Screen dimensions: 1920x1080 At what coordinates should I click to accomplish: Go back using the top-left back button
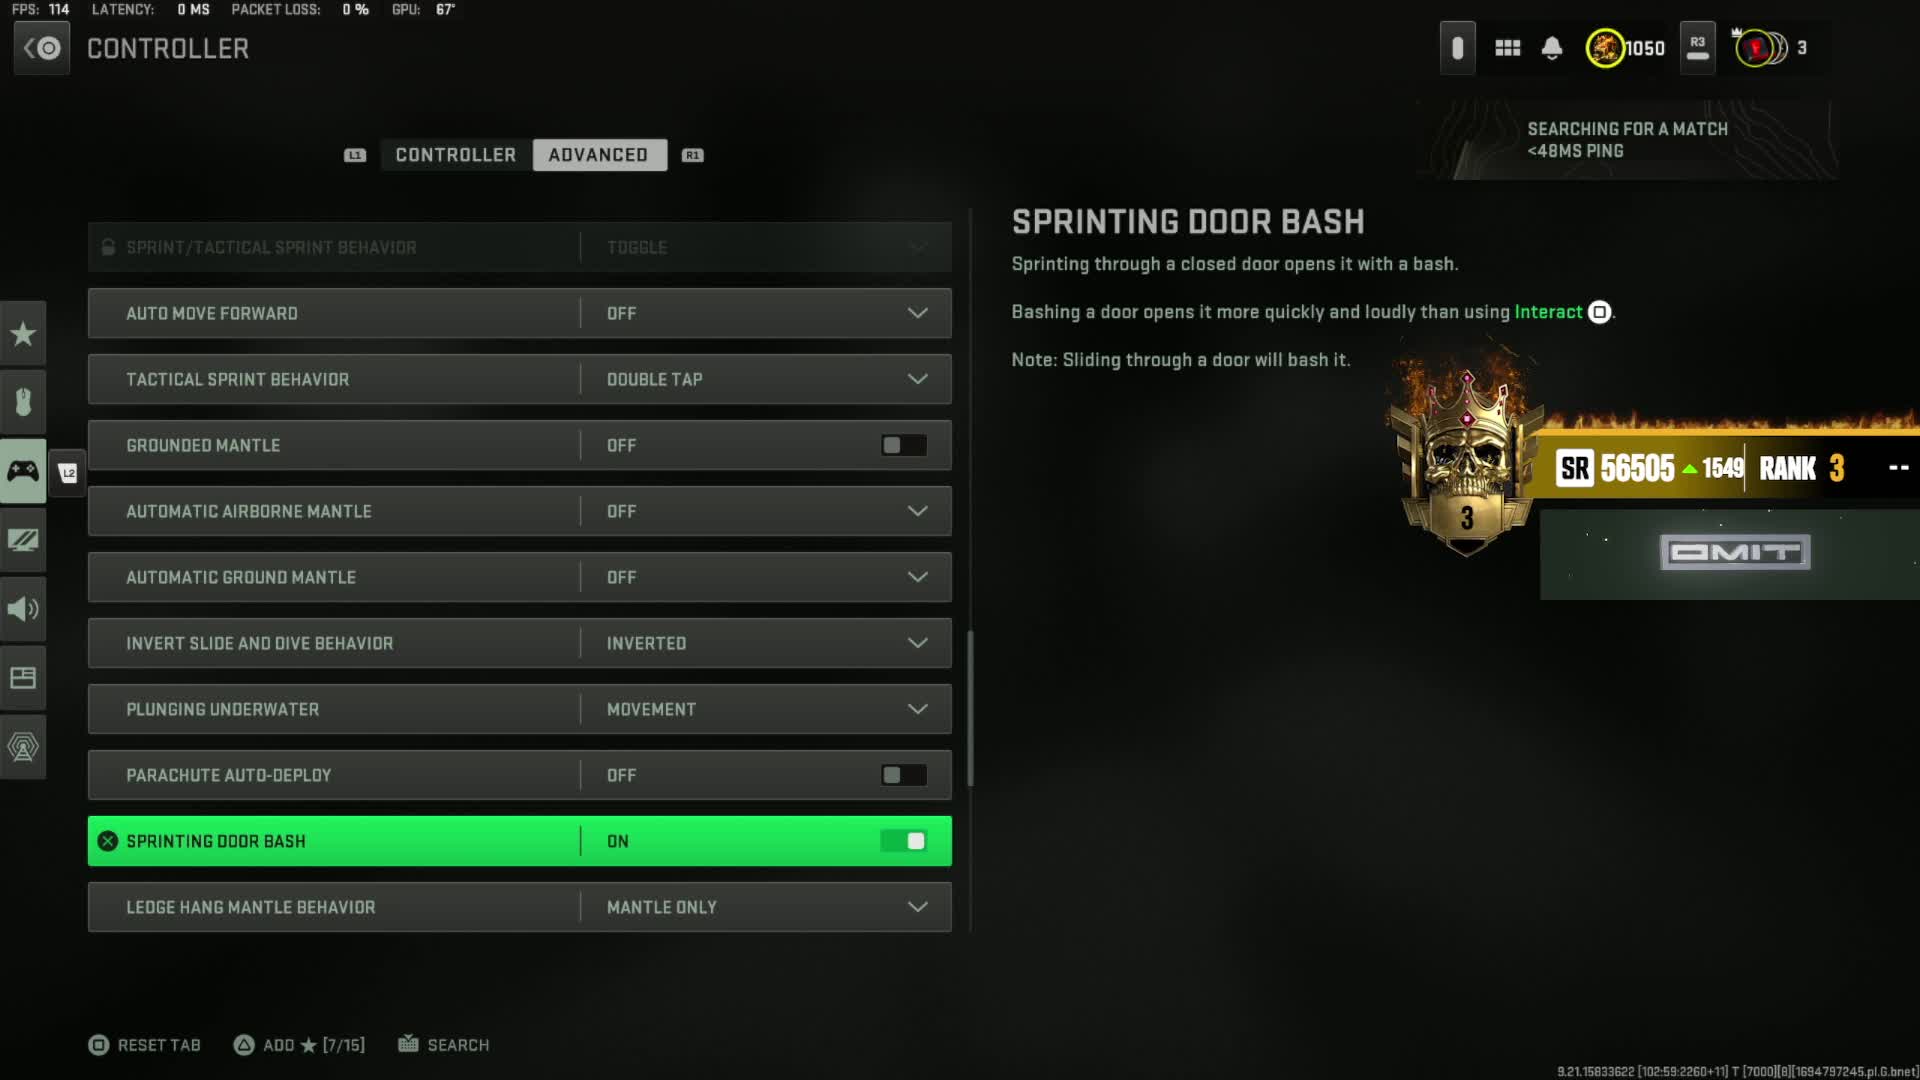point(42,48)
